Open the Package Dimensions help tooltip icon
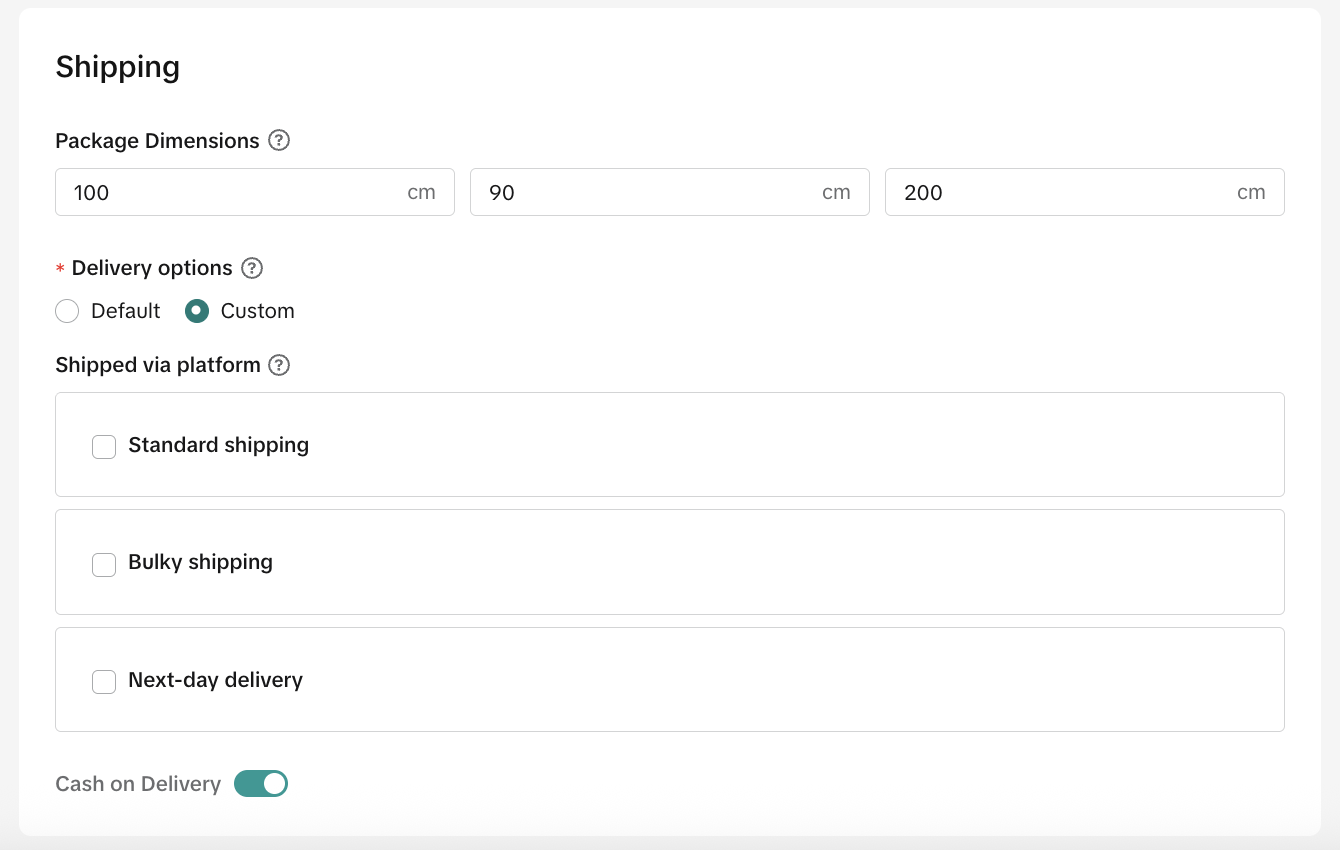 coord(280,141)
